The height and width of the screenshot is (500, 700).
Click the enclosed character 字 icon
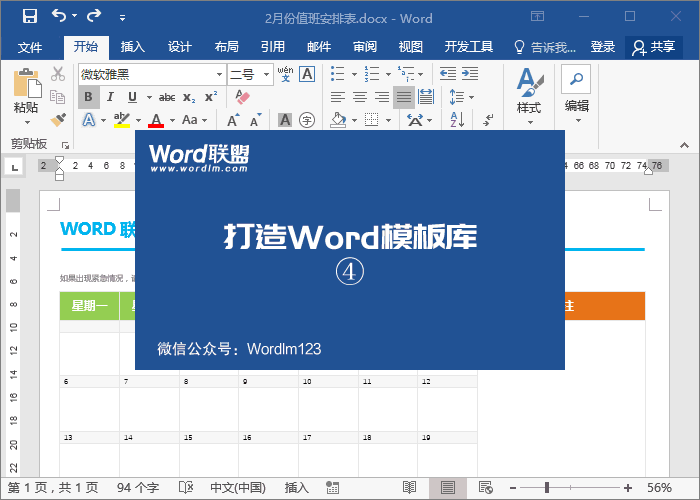pos(307,120)
